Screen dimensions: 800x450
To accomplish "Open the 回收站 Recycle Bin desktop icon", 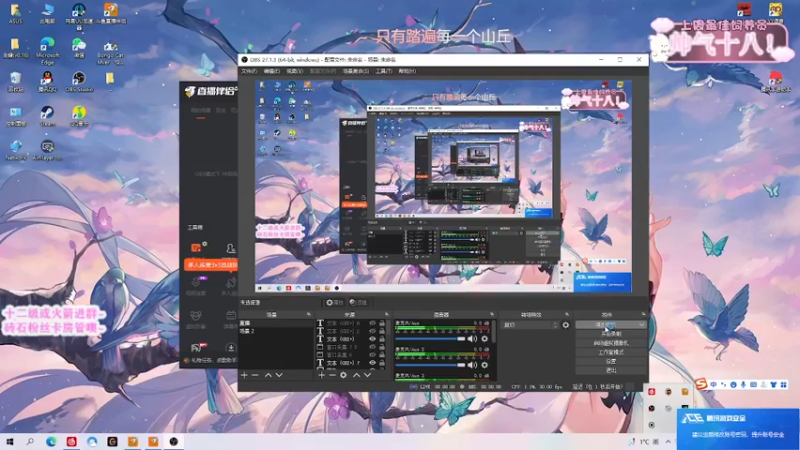I will [x=16, y=82].
